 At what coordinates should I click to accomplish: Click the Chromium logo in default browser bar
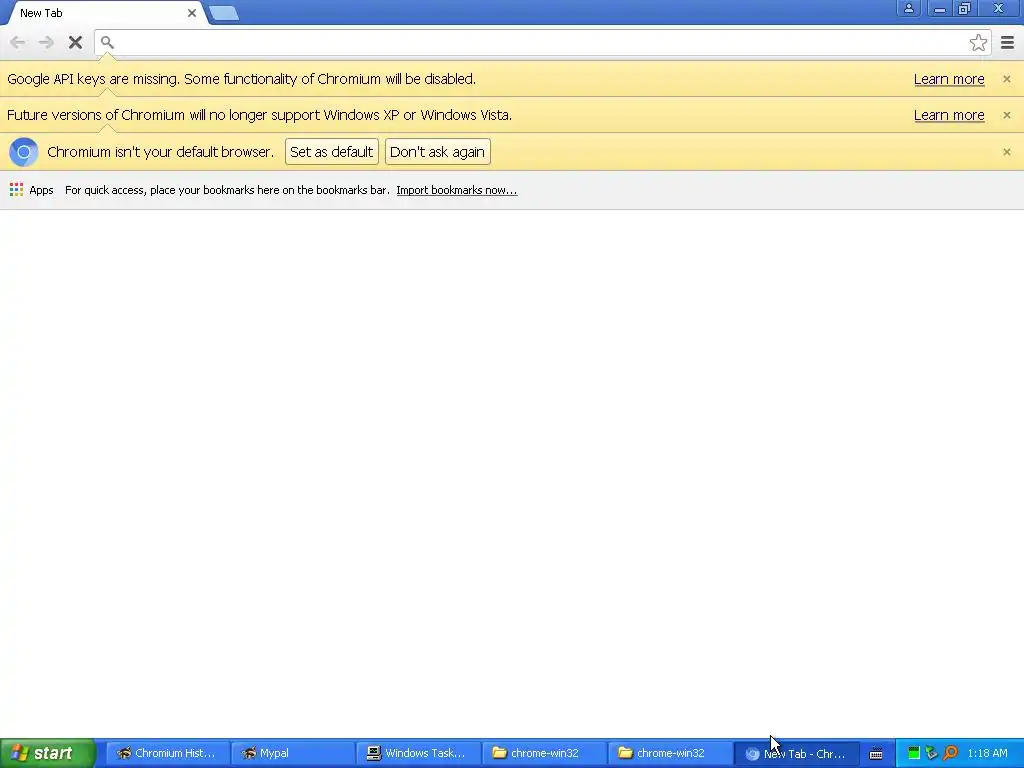tap(24, 152)
